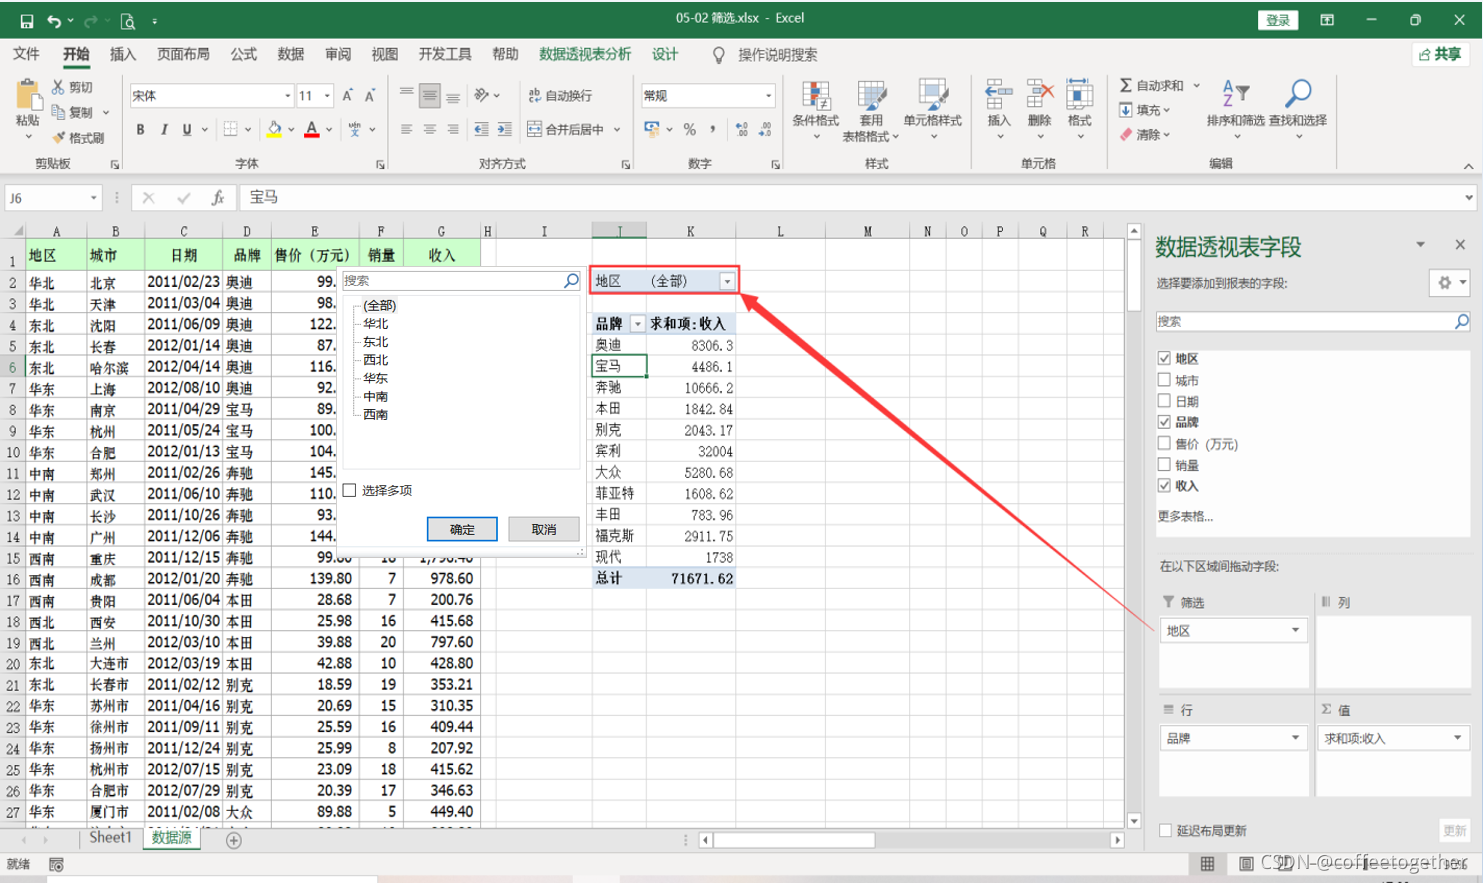Open the 品牌 row label filter dropdown
This screenshot has width=1483, height=883.
tap(637, 324)
